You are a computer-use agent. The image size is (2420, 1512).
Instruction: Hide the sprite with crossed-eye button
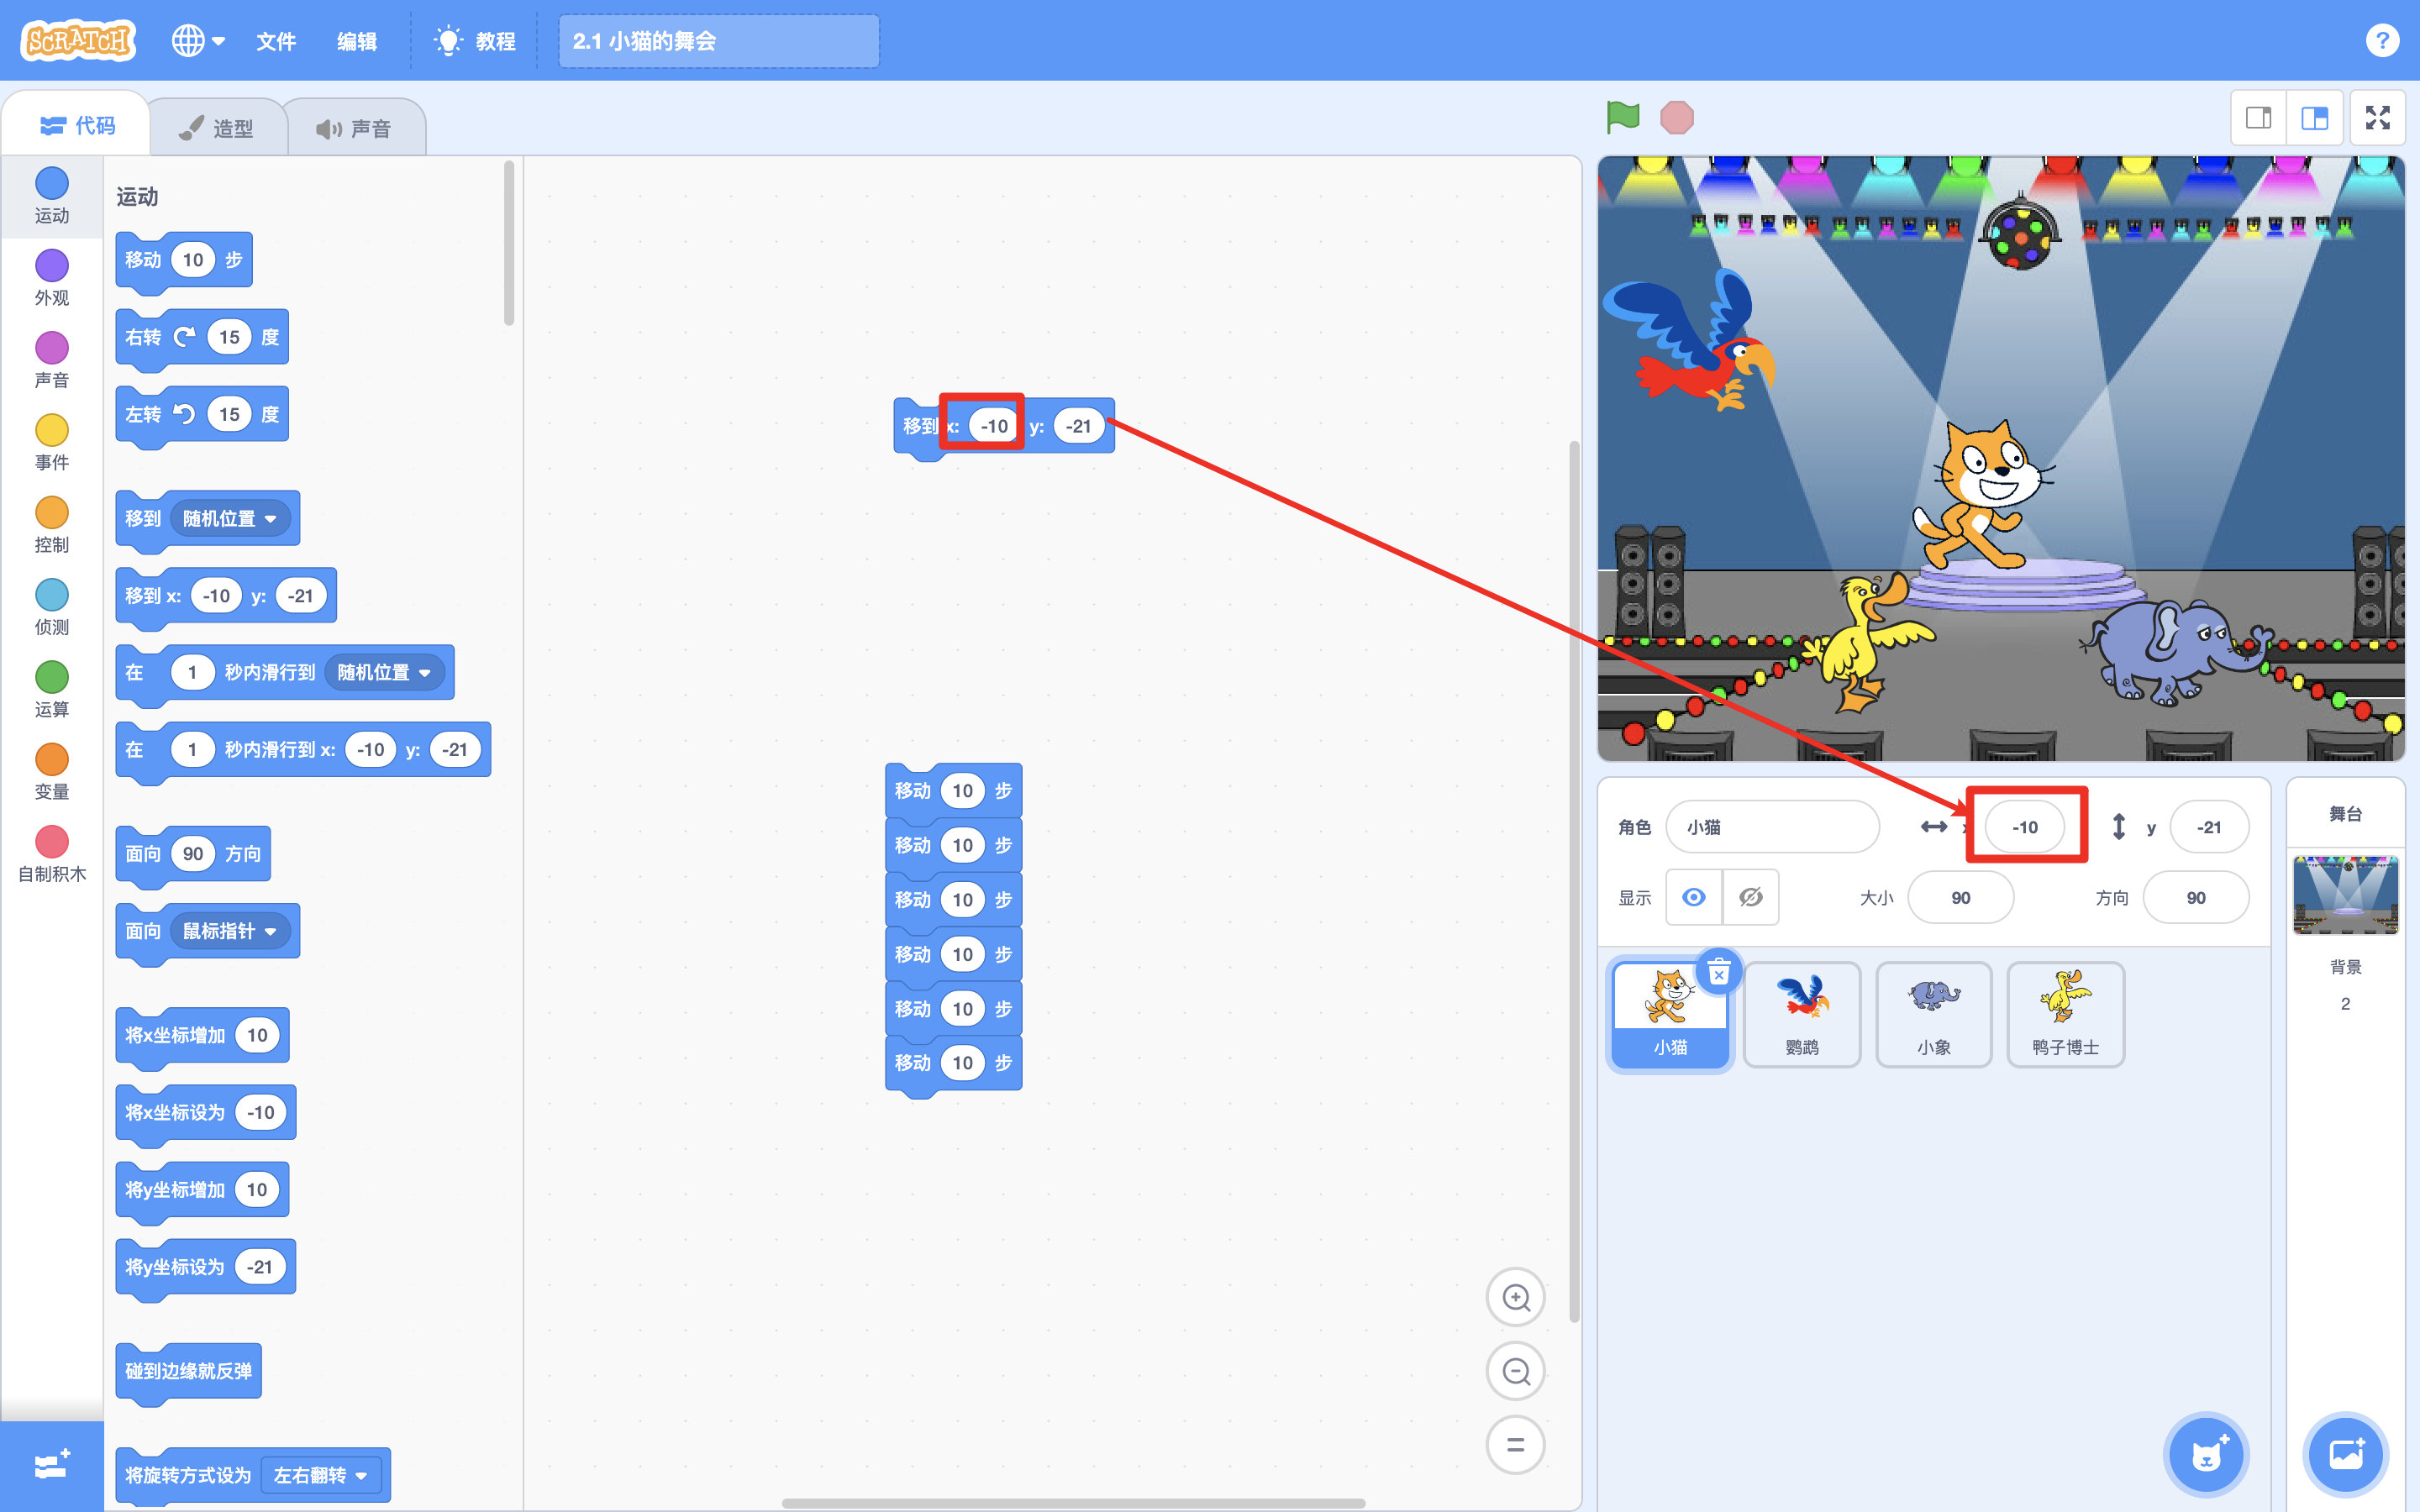(x=1751, y=897)
